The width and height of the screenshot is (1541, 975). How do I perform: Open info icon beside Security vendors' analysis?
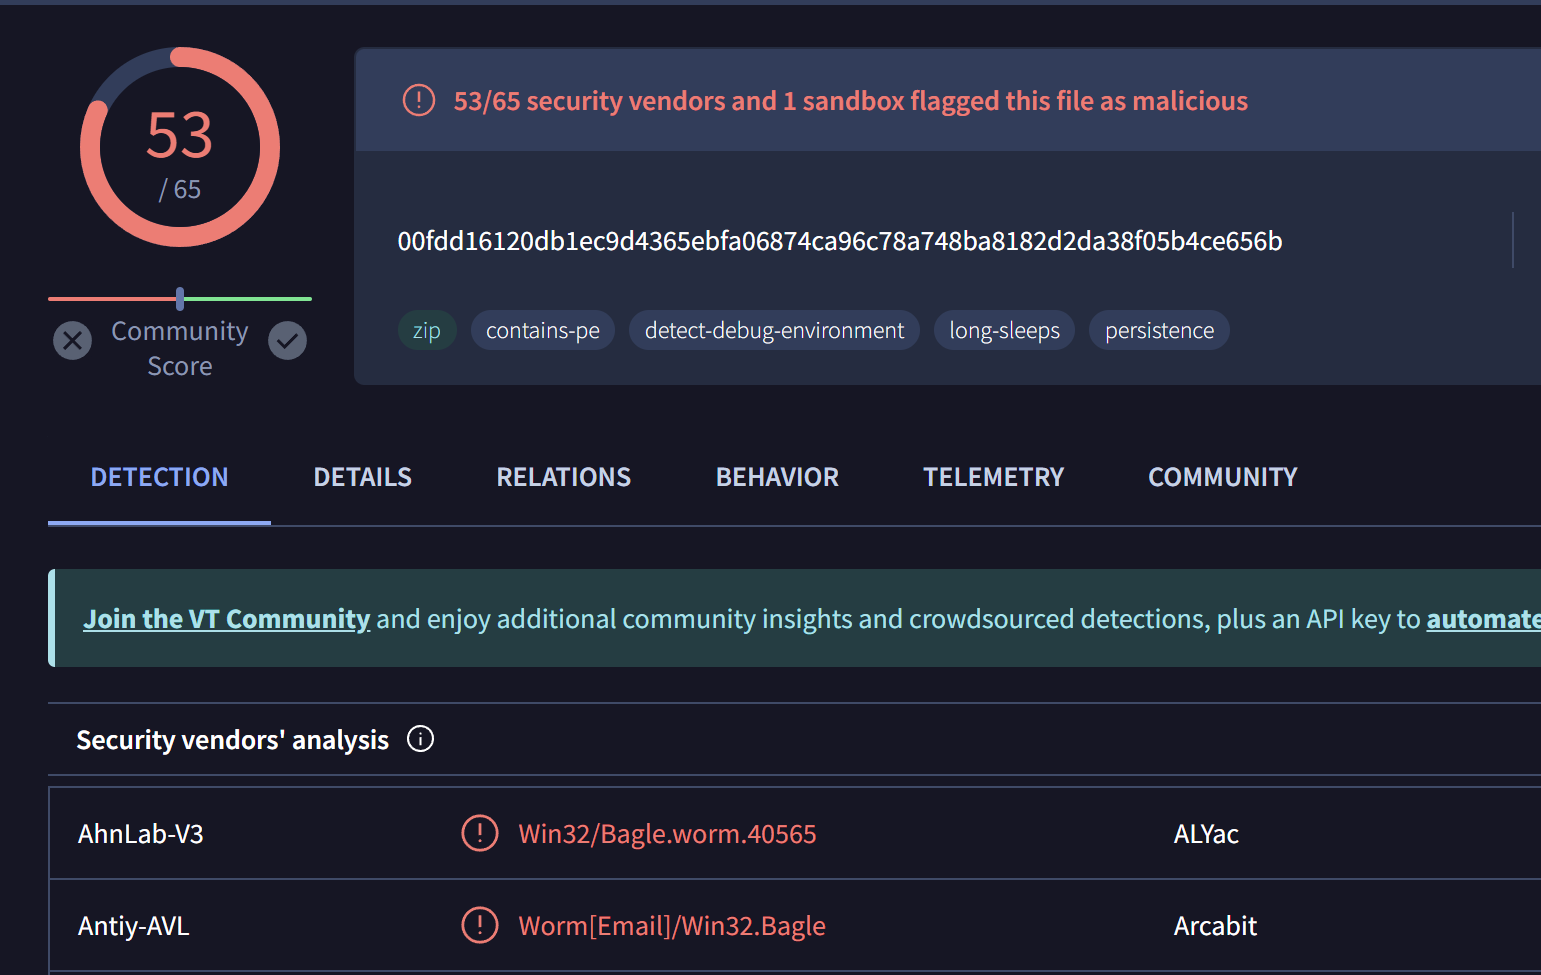pyautogui.click(x=421, y=739)
